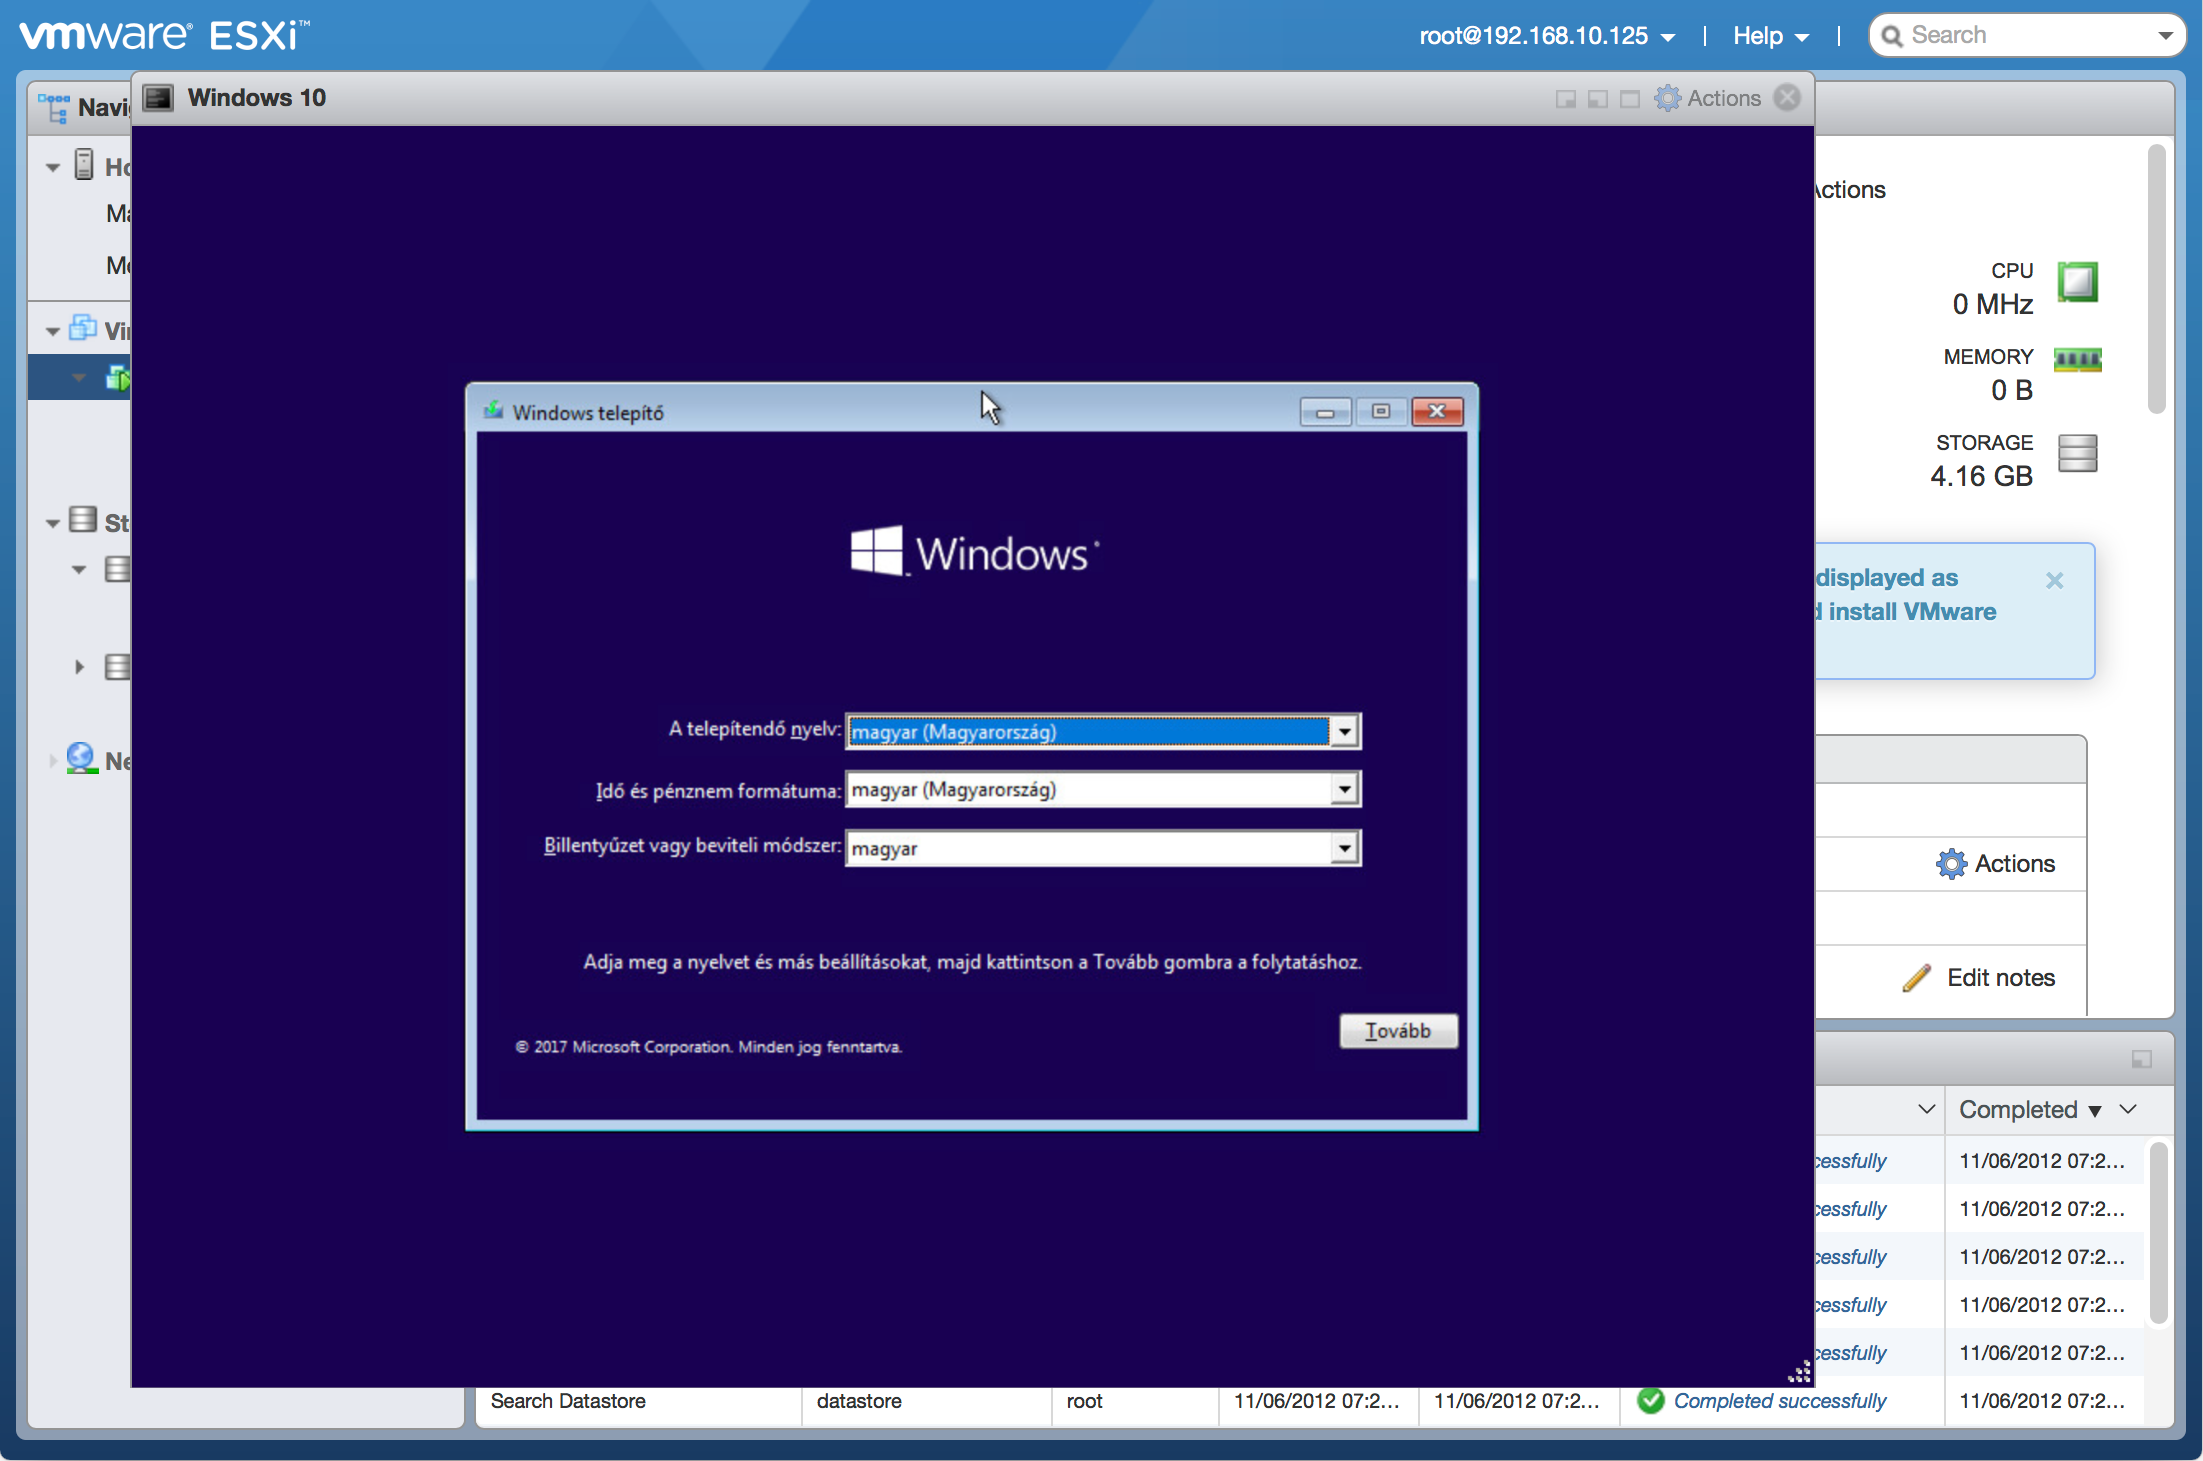
Task: Open the keyboard input method dropdown
Action: [1345, 849]
